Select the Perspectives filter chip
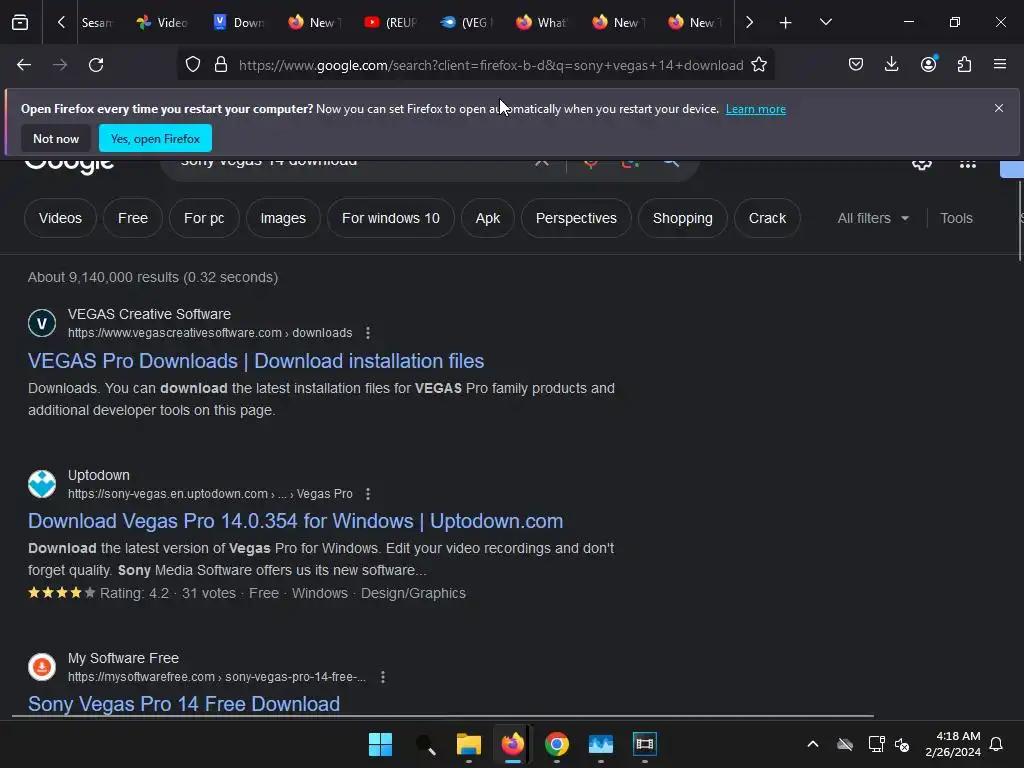The height and width of the screenshot is (768, 1024). (576, 218)
